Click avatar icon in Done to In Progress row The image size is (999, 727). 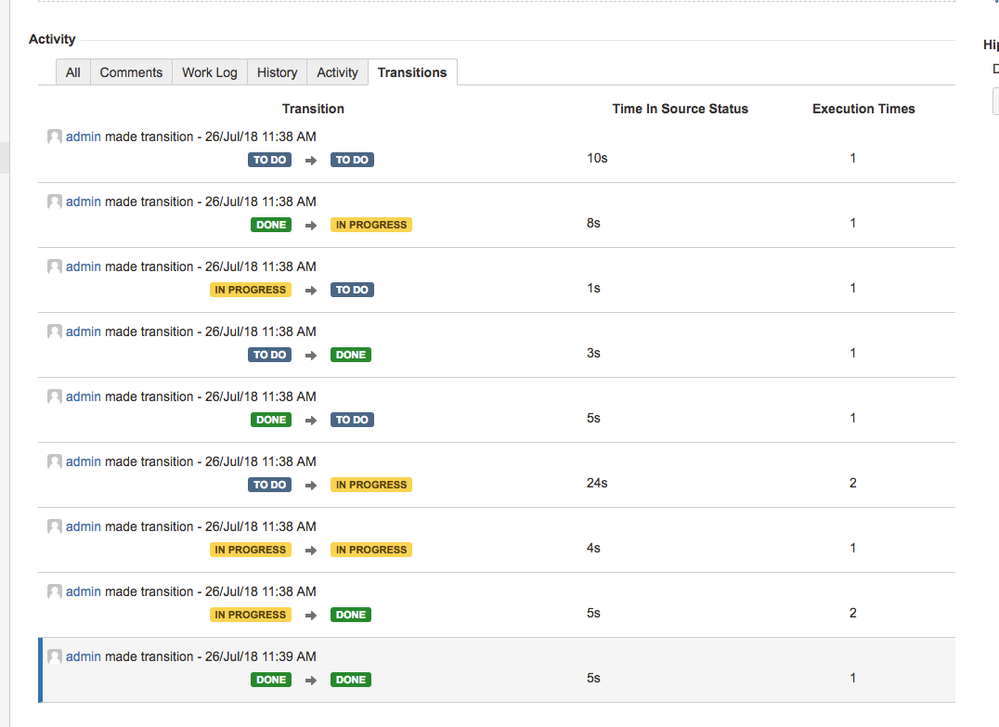point(54,201)
